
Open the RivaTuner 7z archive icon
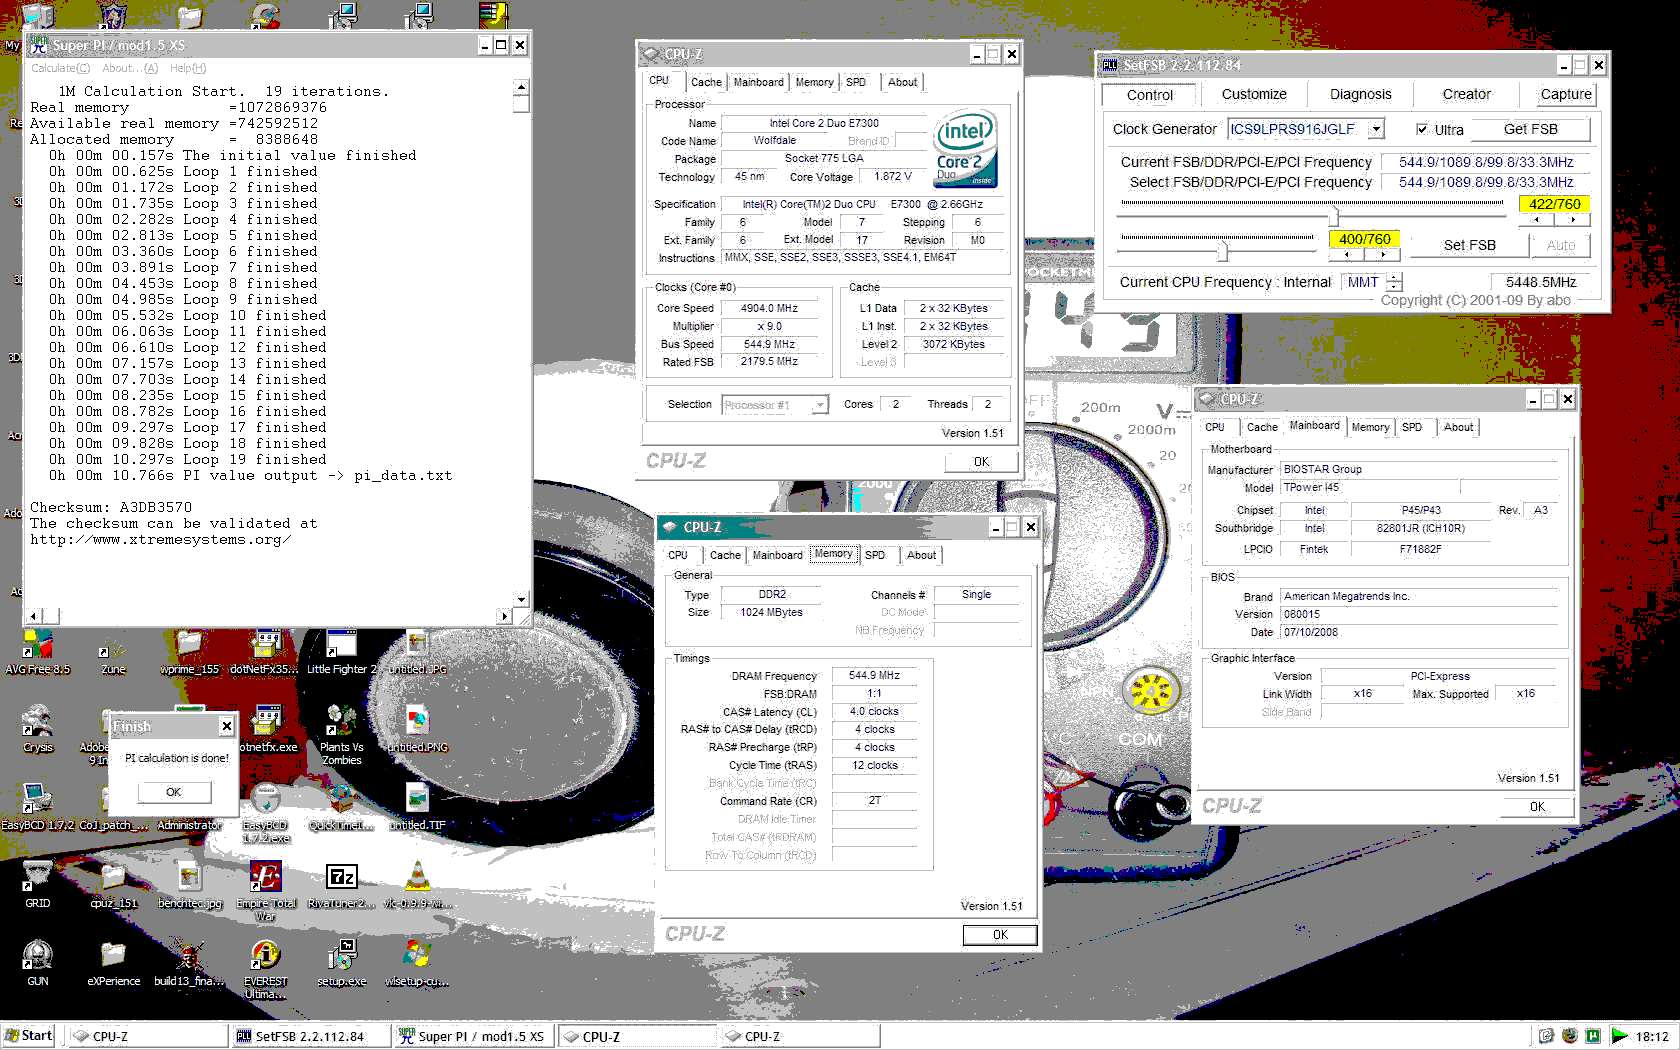341,886
